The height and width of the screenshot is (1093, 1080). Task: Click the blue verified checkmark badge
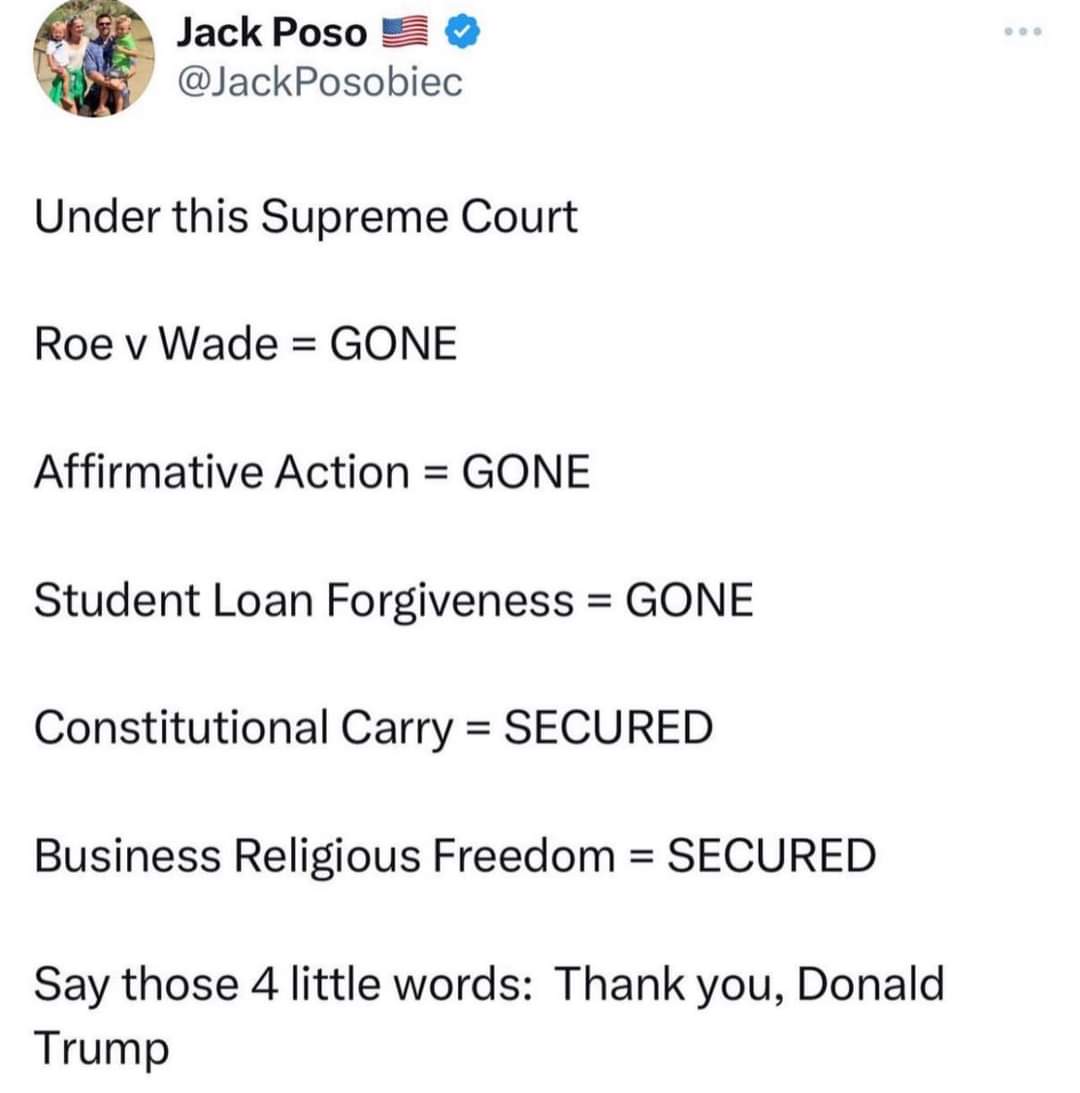[462, 32]
